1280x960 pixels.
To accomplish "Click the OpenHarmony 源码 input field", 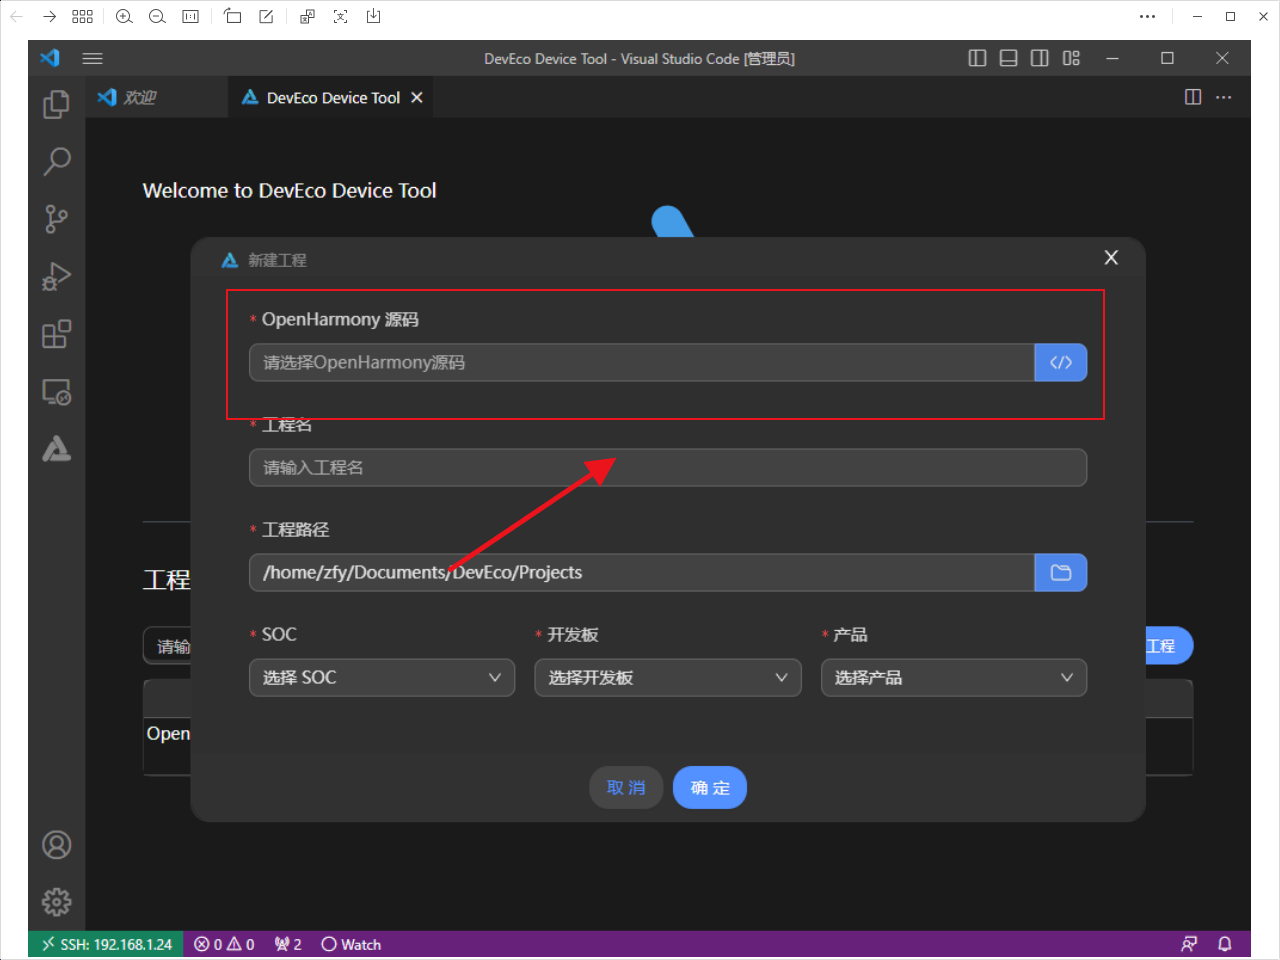I will (641, 362).
